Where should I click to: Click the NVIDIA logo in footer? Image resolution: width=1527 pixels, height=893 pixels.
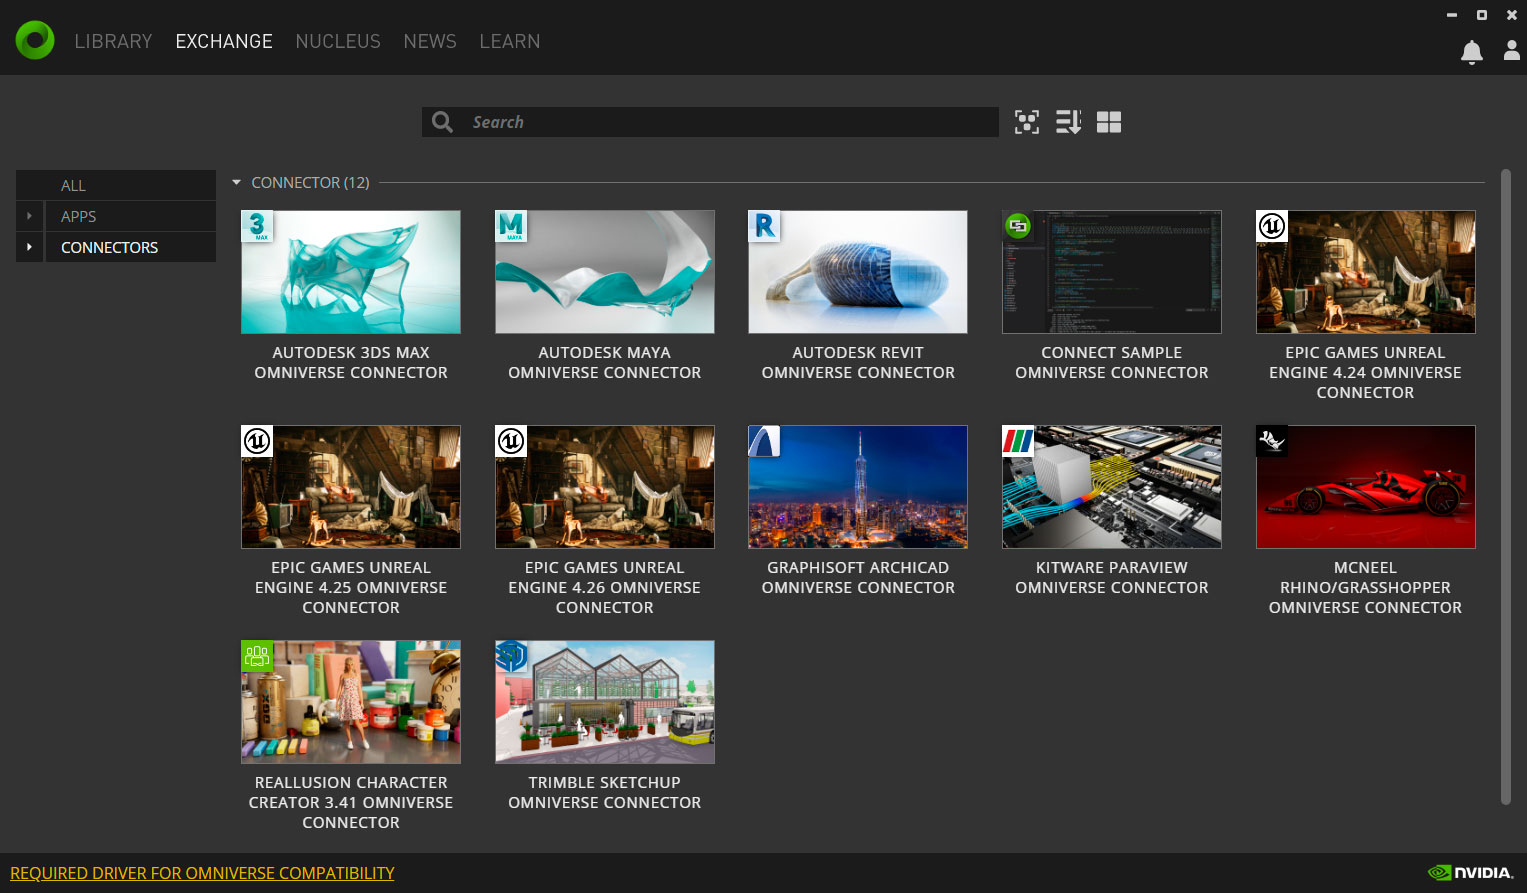[x=1470, y=873]
